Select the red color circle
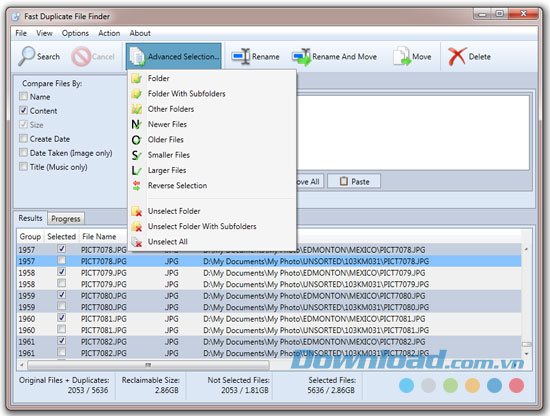 point(516,385)
